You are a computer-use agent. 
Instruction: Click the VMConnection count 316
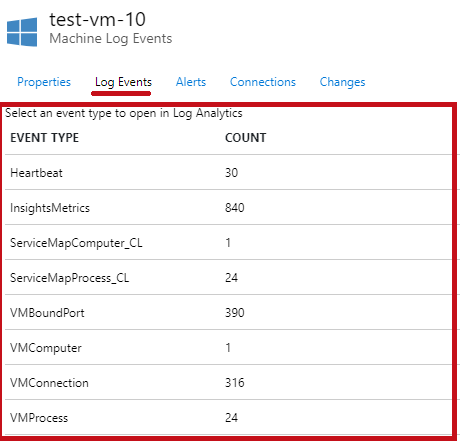(x=235, y=383)
